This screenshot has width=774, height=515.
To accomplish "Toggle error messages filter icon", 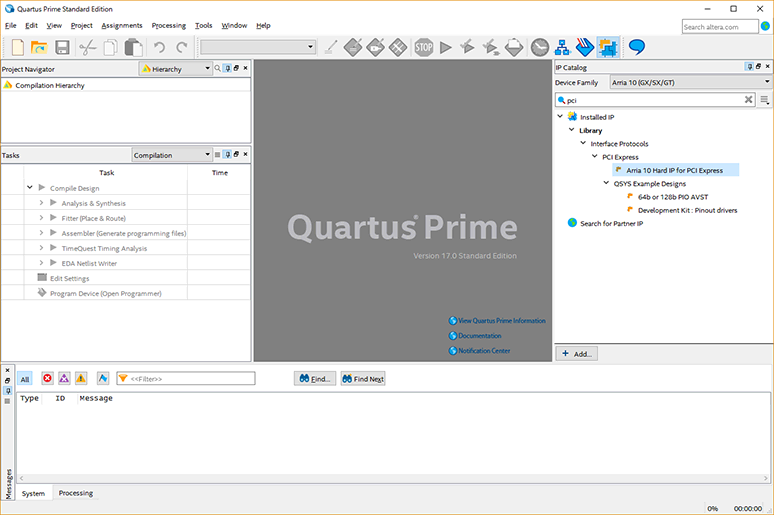I will click(x=47, y=378).
